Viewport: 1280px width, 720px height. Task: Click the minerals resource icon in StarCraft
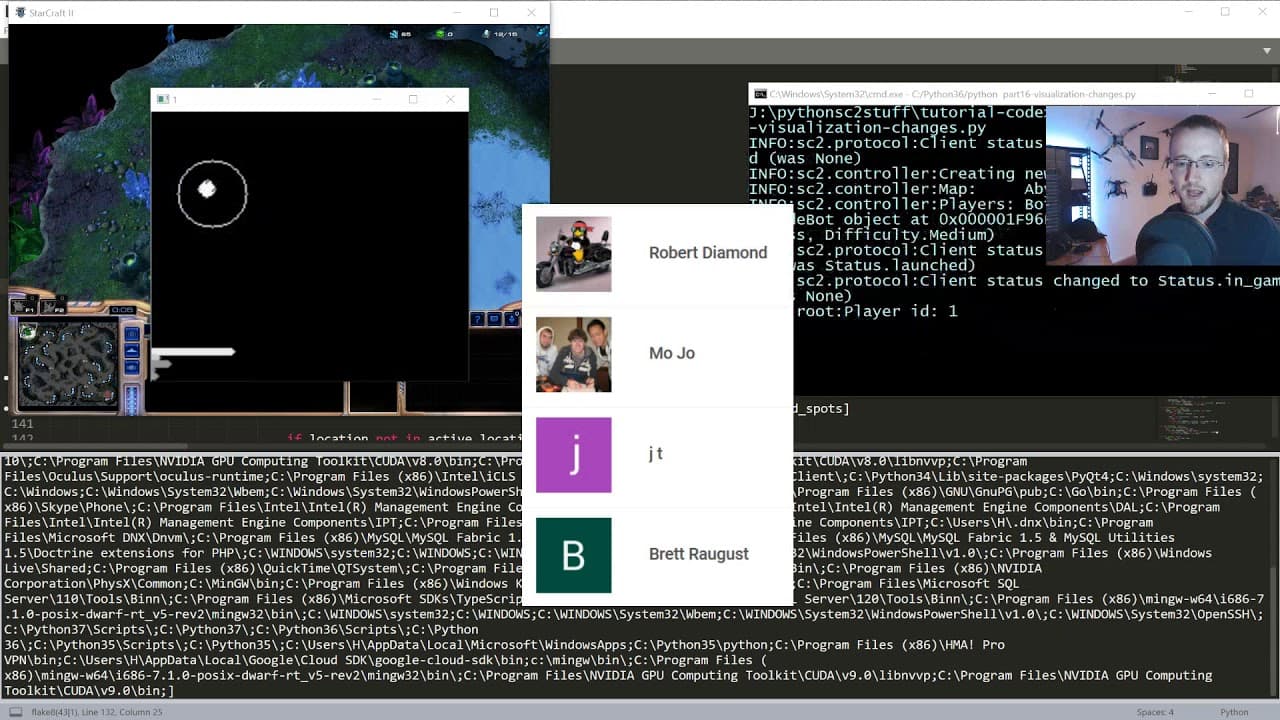[393, 34]
